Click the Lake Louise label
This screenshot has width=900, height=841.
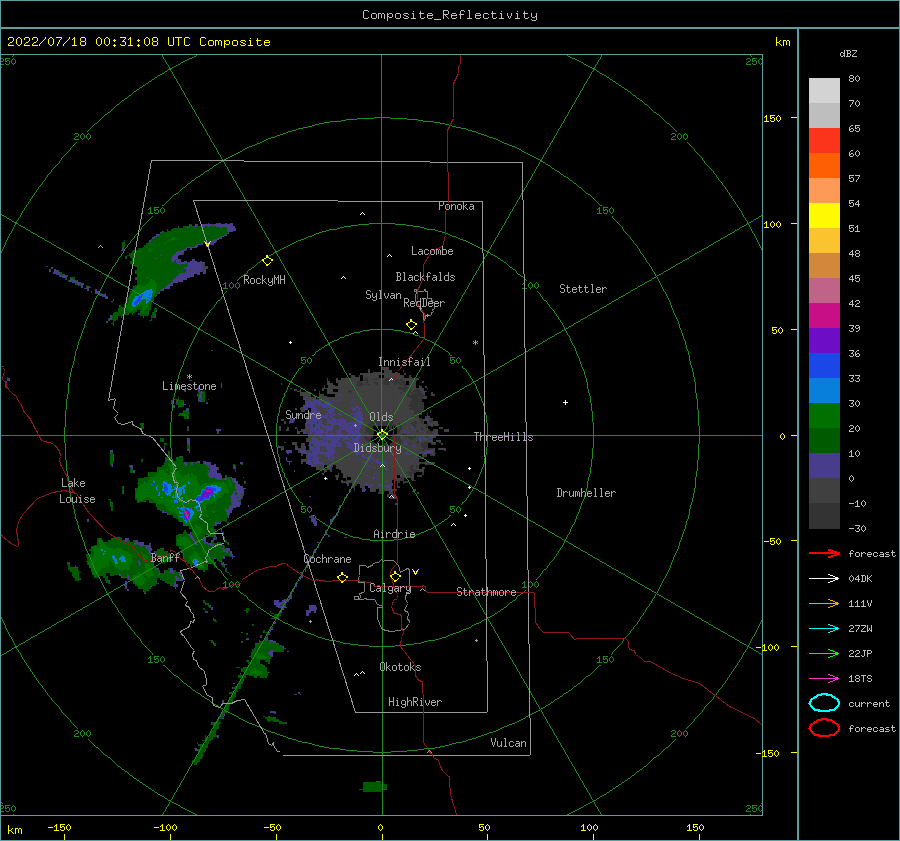click(x=77, y=491)
